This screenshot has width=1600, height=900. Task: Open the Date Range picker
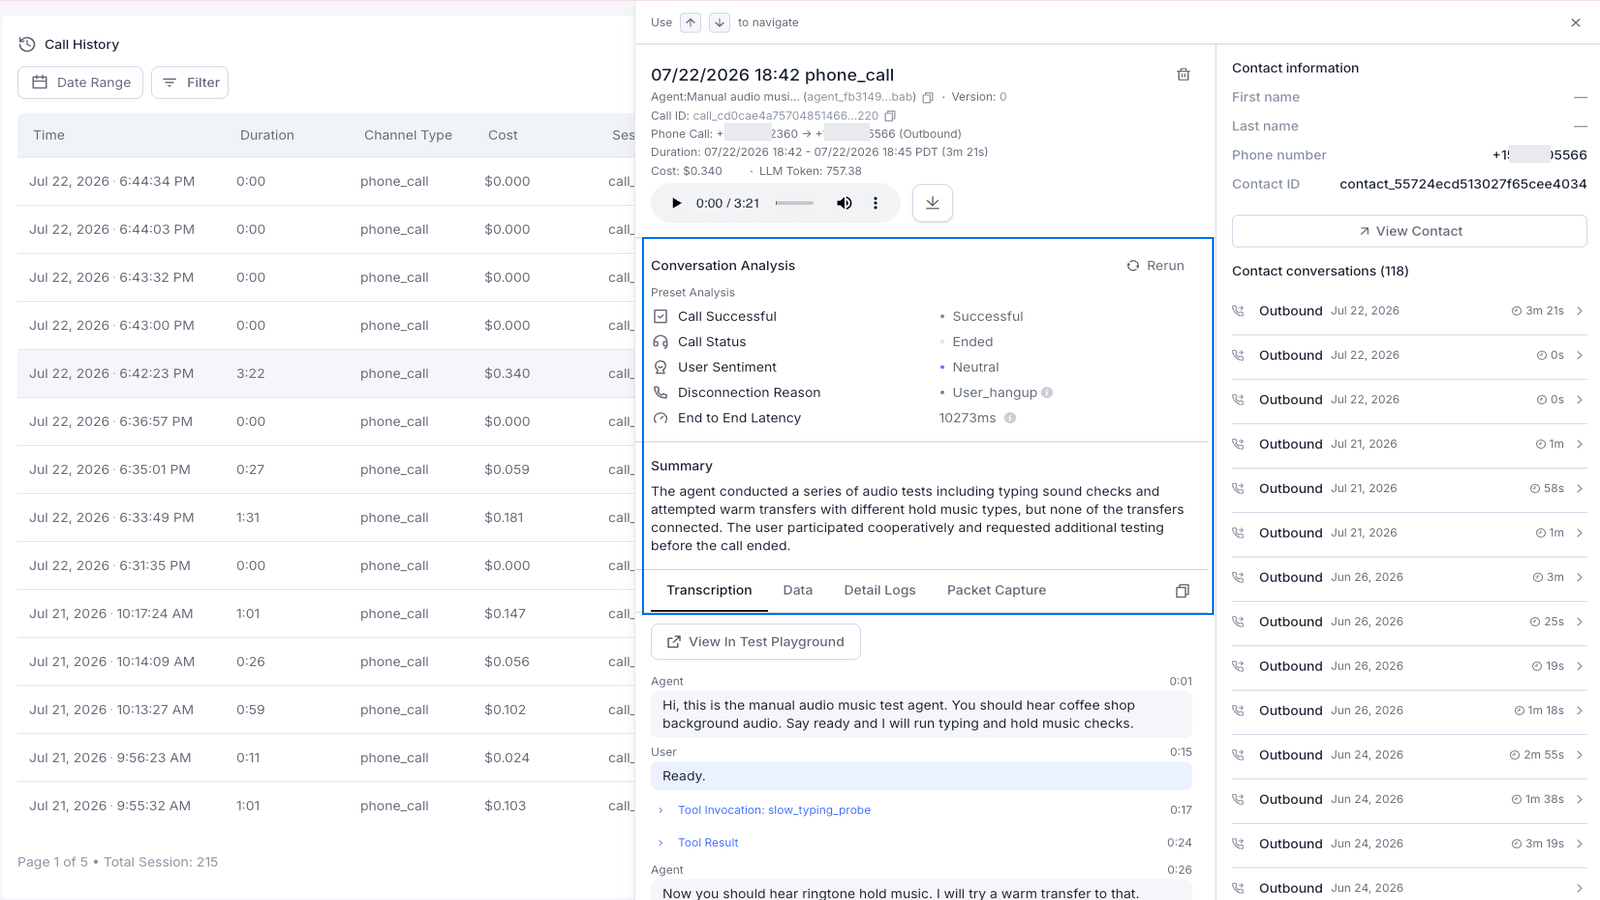pyautogui.click(x=80, y=83)
